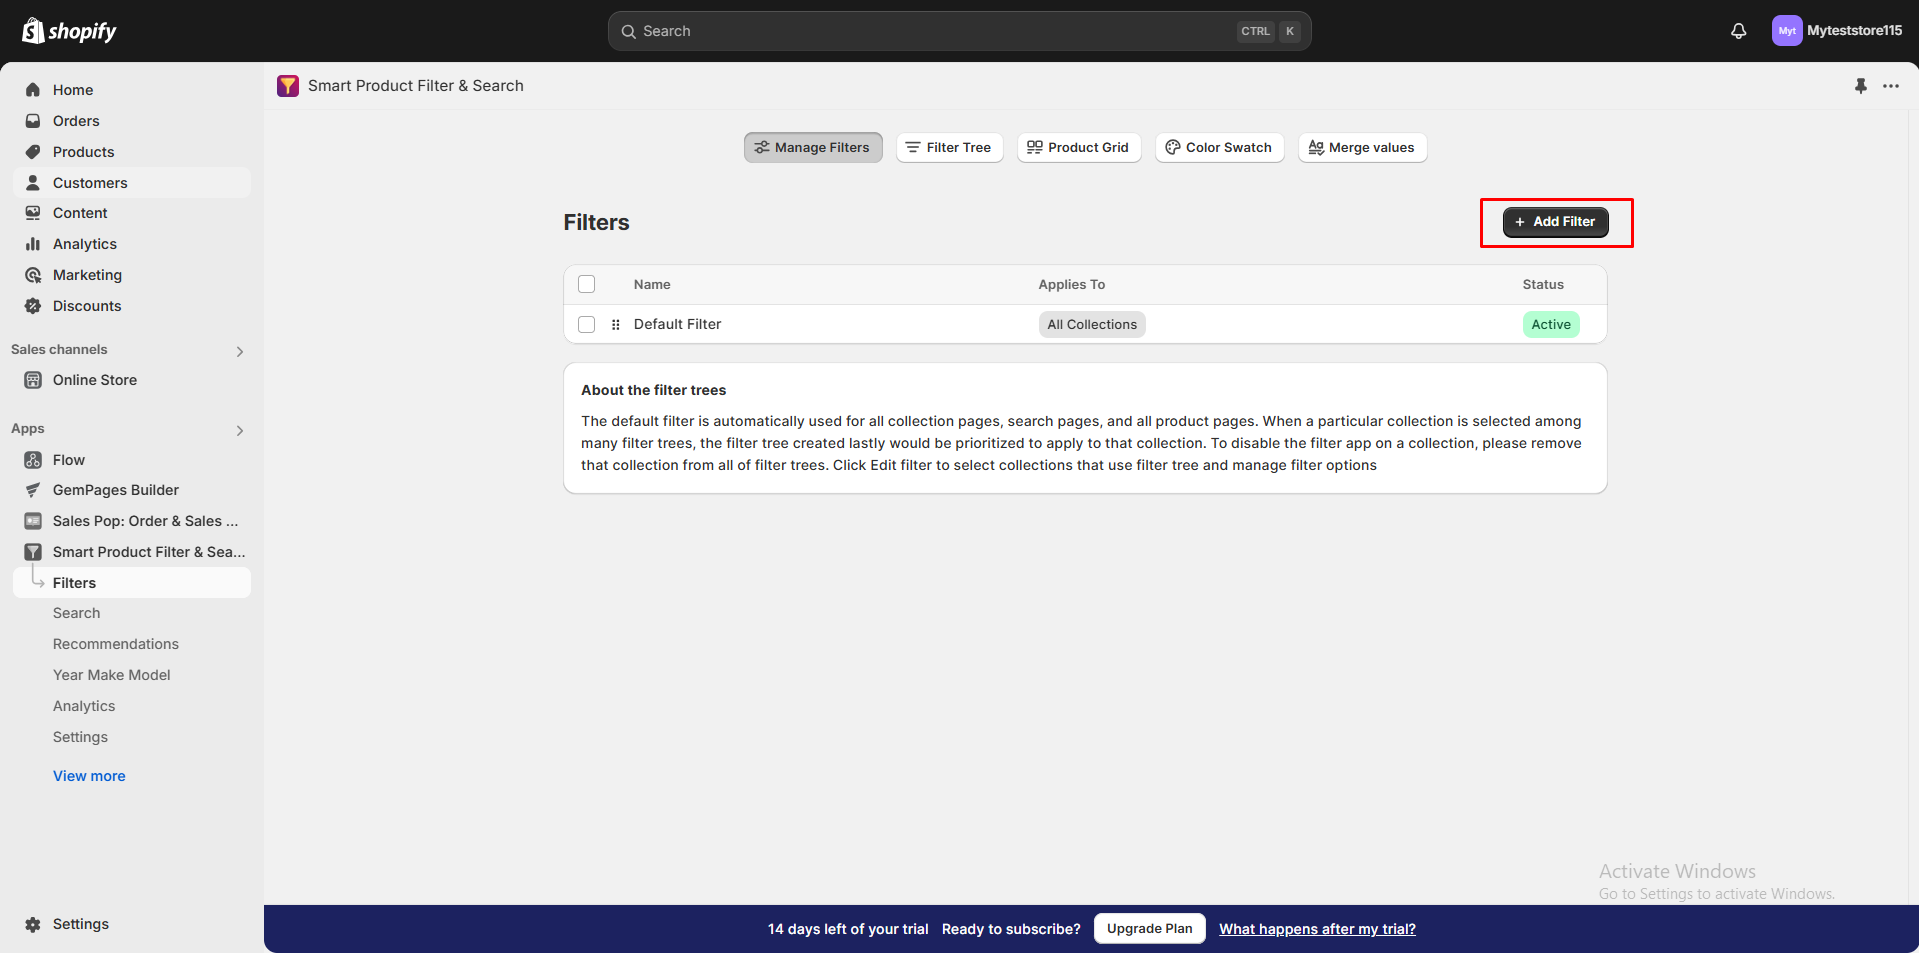The width and height of the screenshot is (1919, 953).
Task: Check the select-all checkbox in table header
Action: click(587, 284)
